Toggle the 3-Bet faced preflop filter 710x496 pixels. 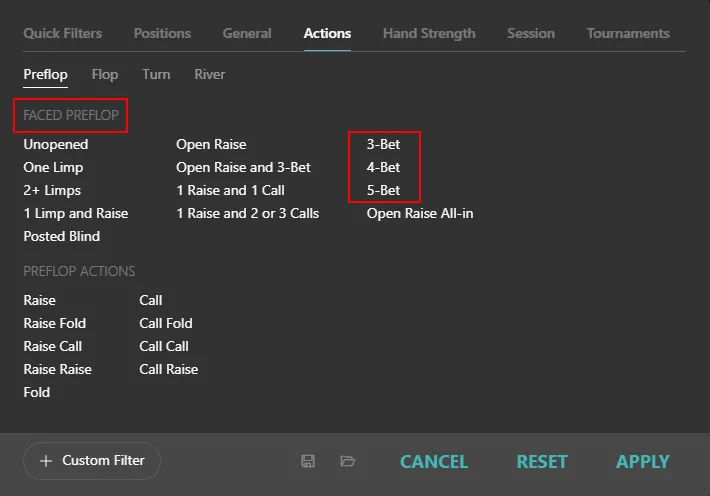(x=383, y=144)
